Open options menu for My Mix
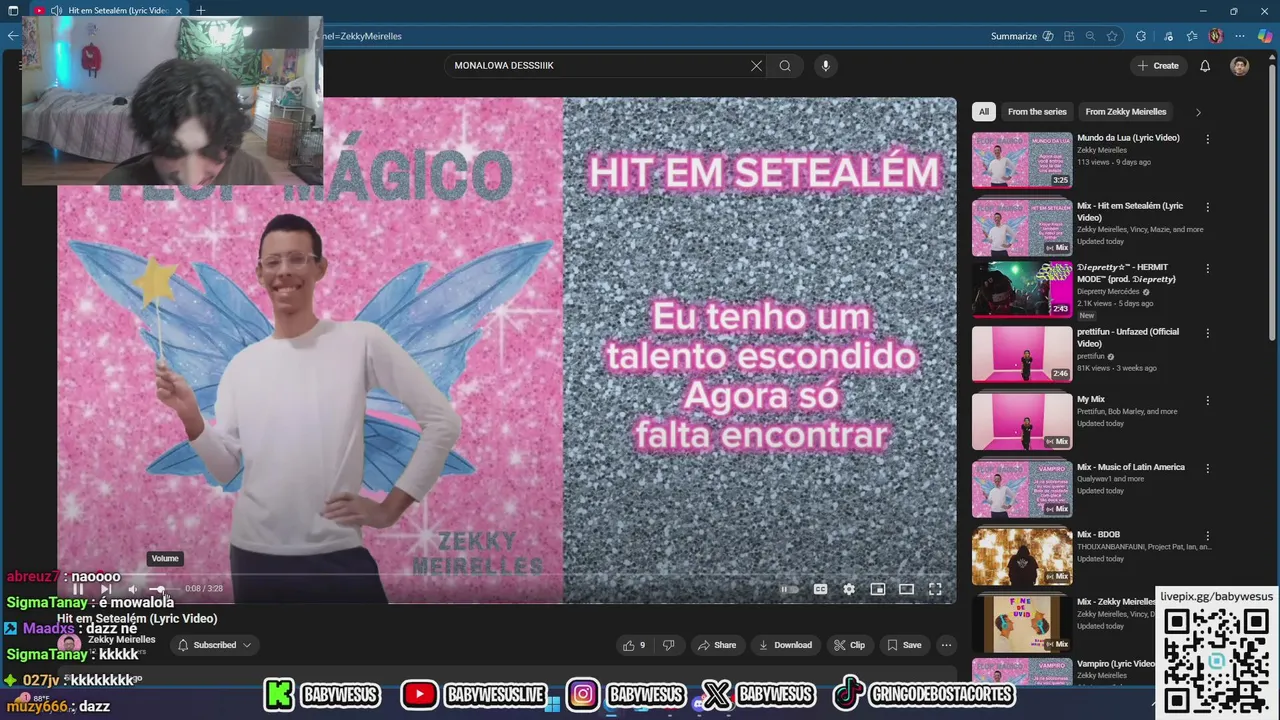The height and width of the screenshot is (720, 1280). click(x=1208, y=400)
